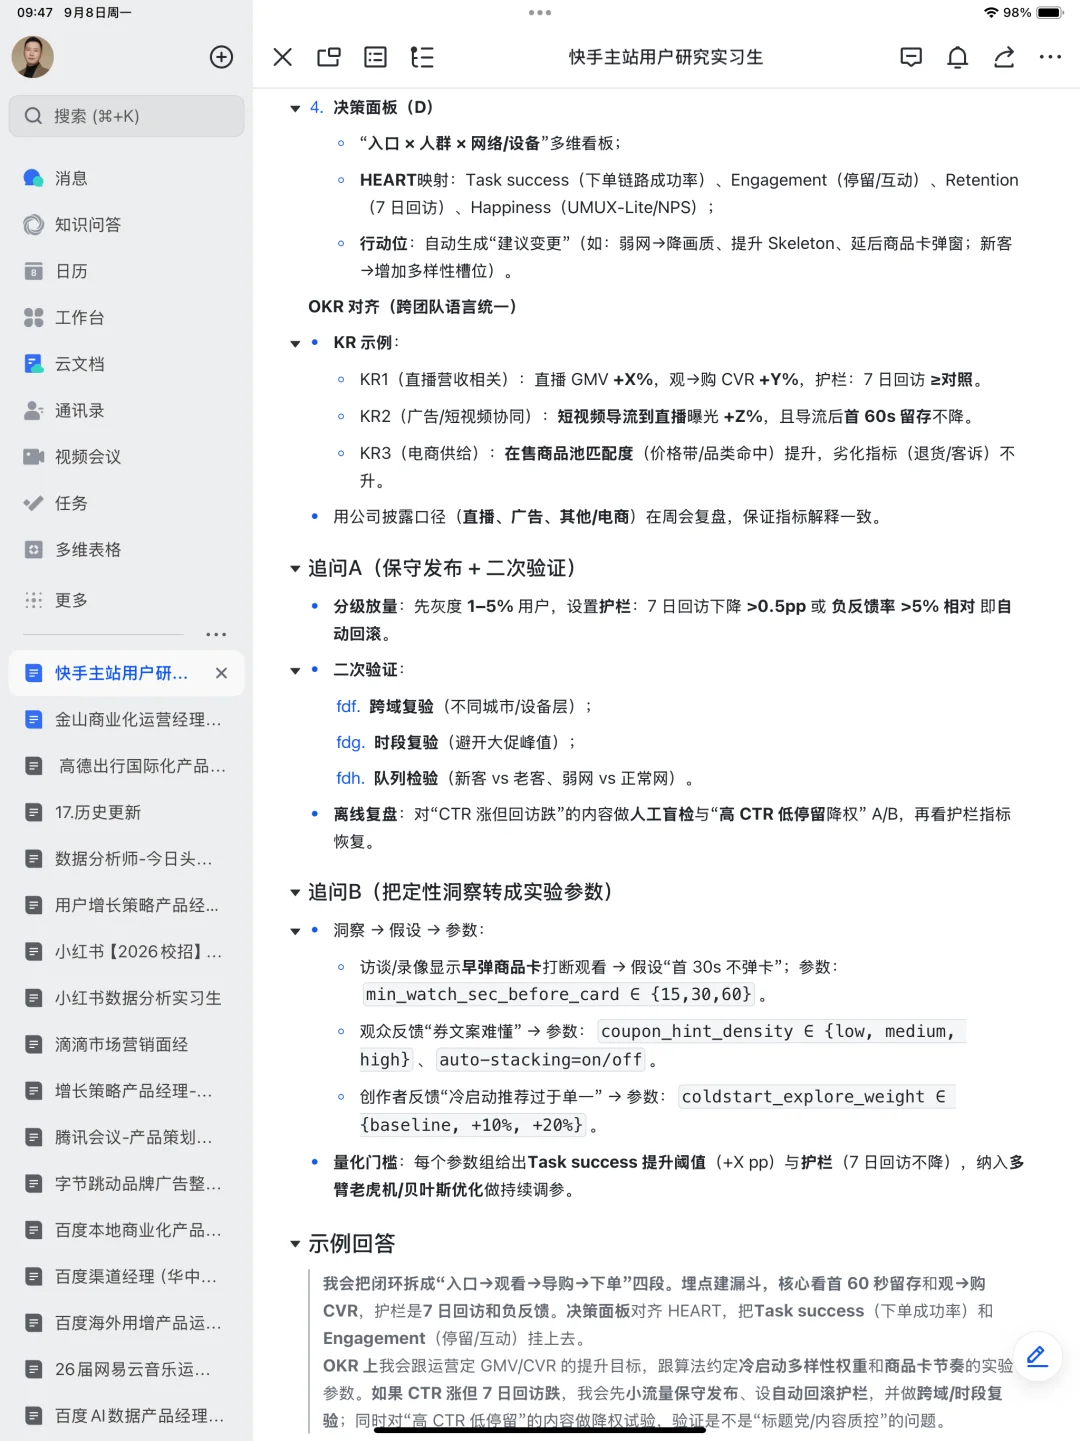Collapse the 二次验证 bullet list
This screenshot has width=1080, height=1441.
click(295, 671)
